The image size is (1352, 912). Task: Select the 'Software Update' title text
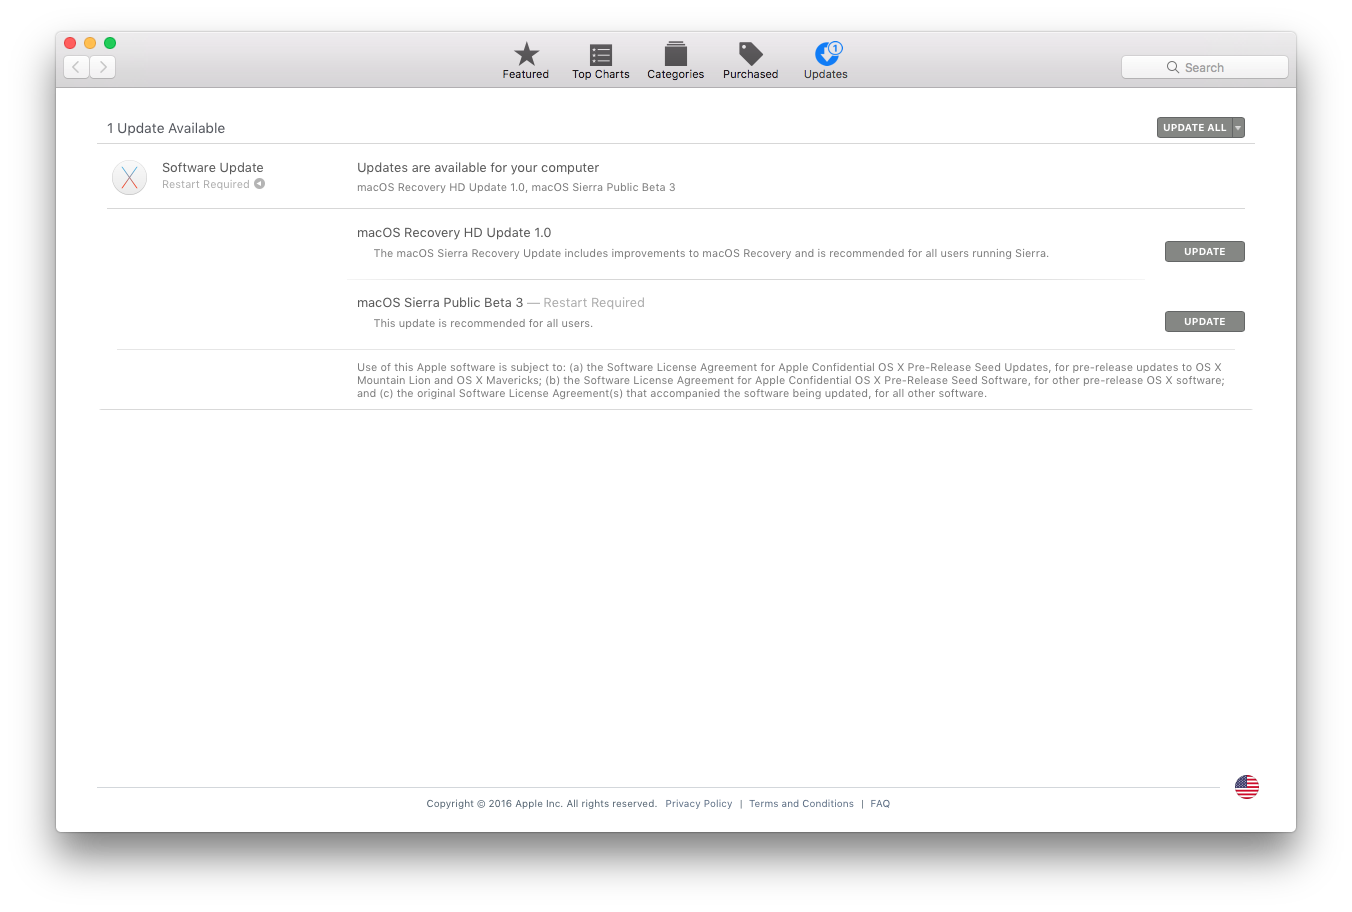pos(213,168)
